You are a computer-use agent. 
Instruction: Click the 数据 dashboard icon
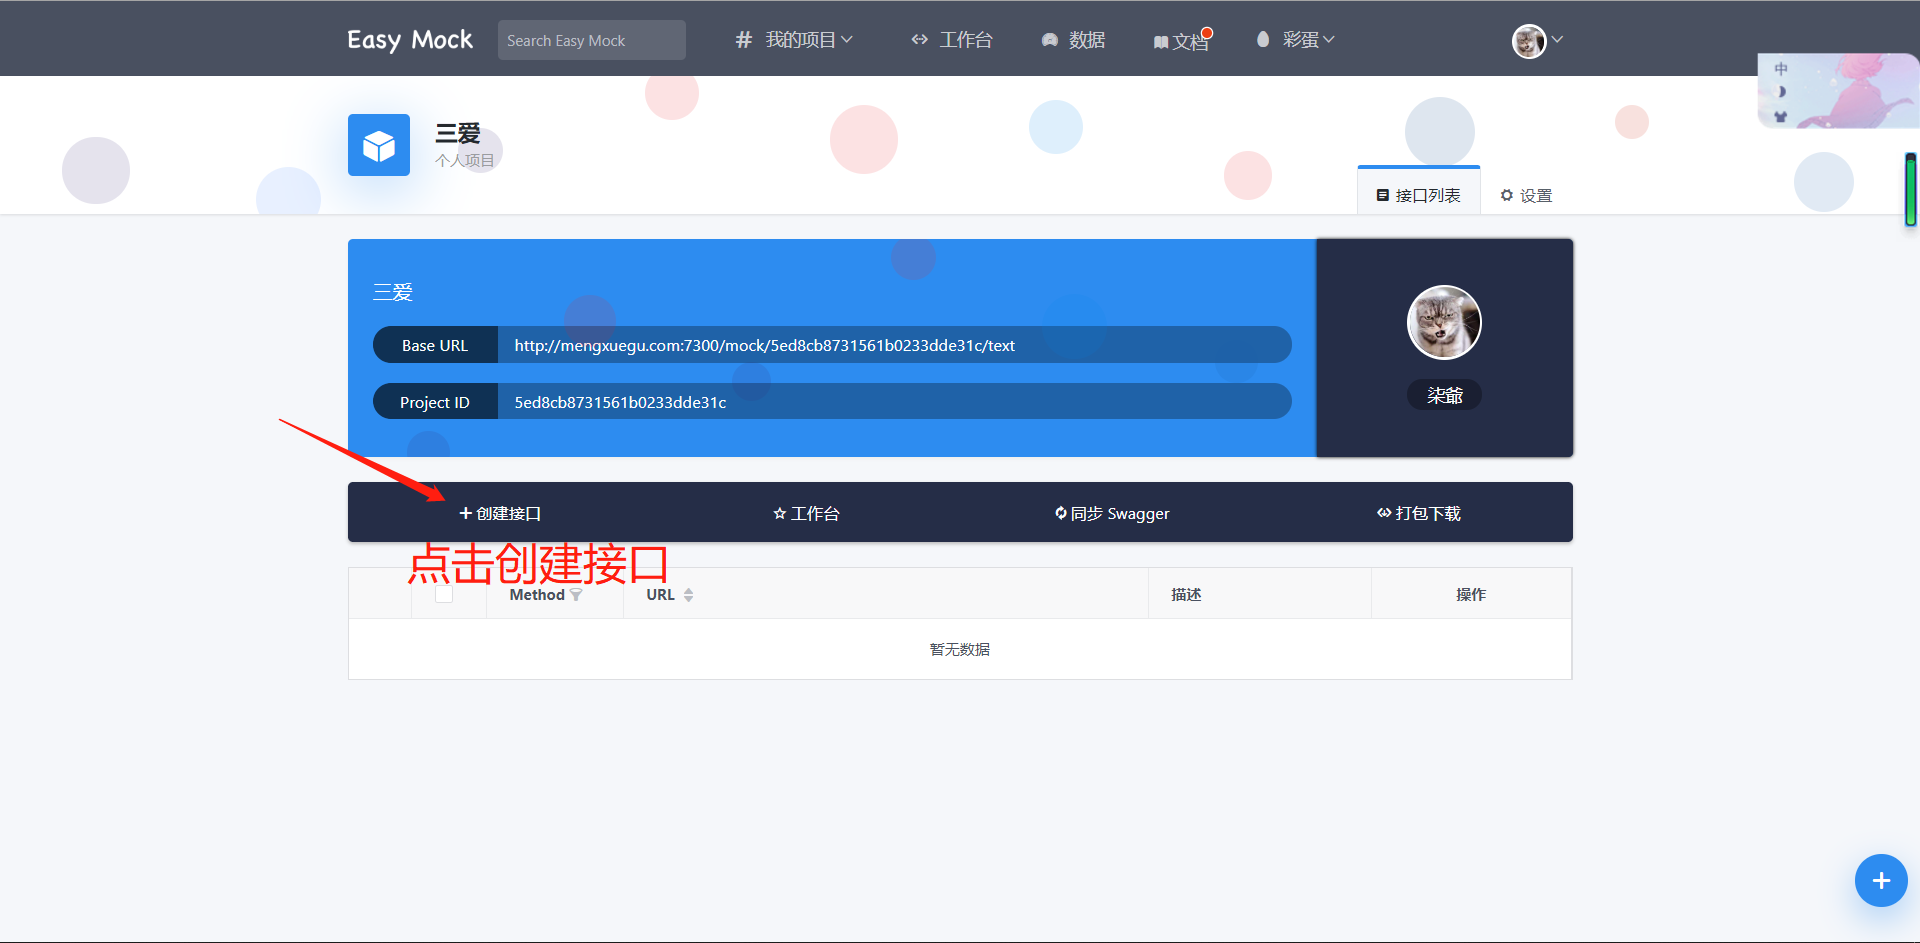[x=1050, y=40]
